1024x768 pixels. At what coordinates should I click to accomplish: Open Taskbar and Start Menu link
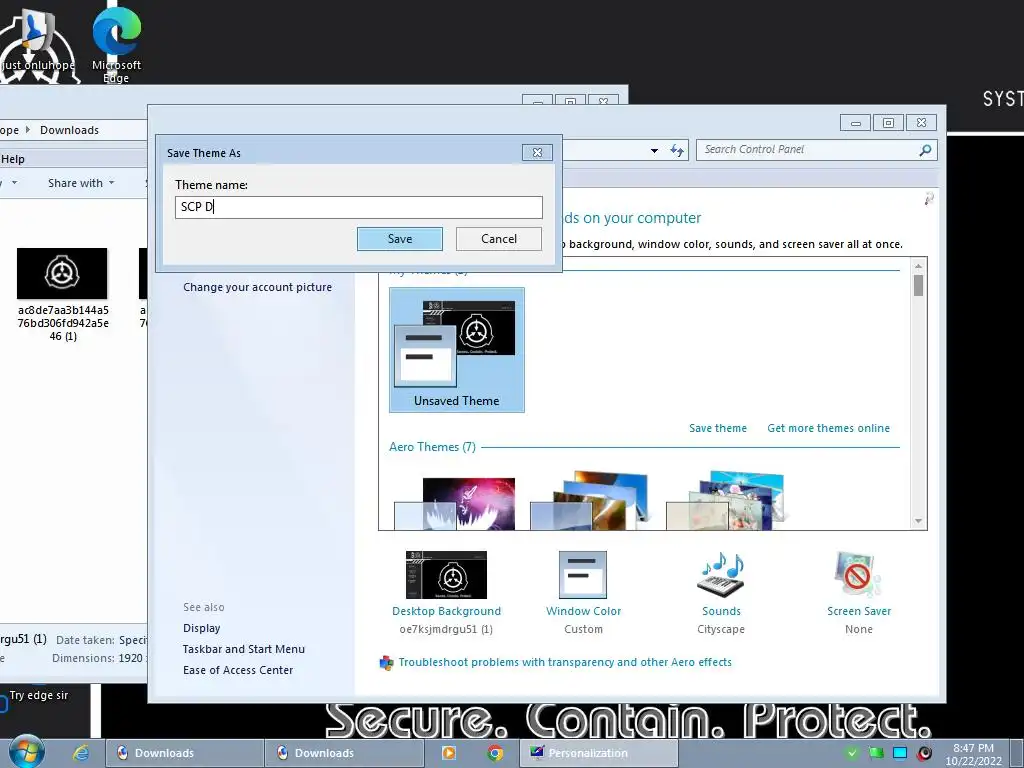click(x=244, y=649)
